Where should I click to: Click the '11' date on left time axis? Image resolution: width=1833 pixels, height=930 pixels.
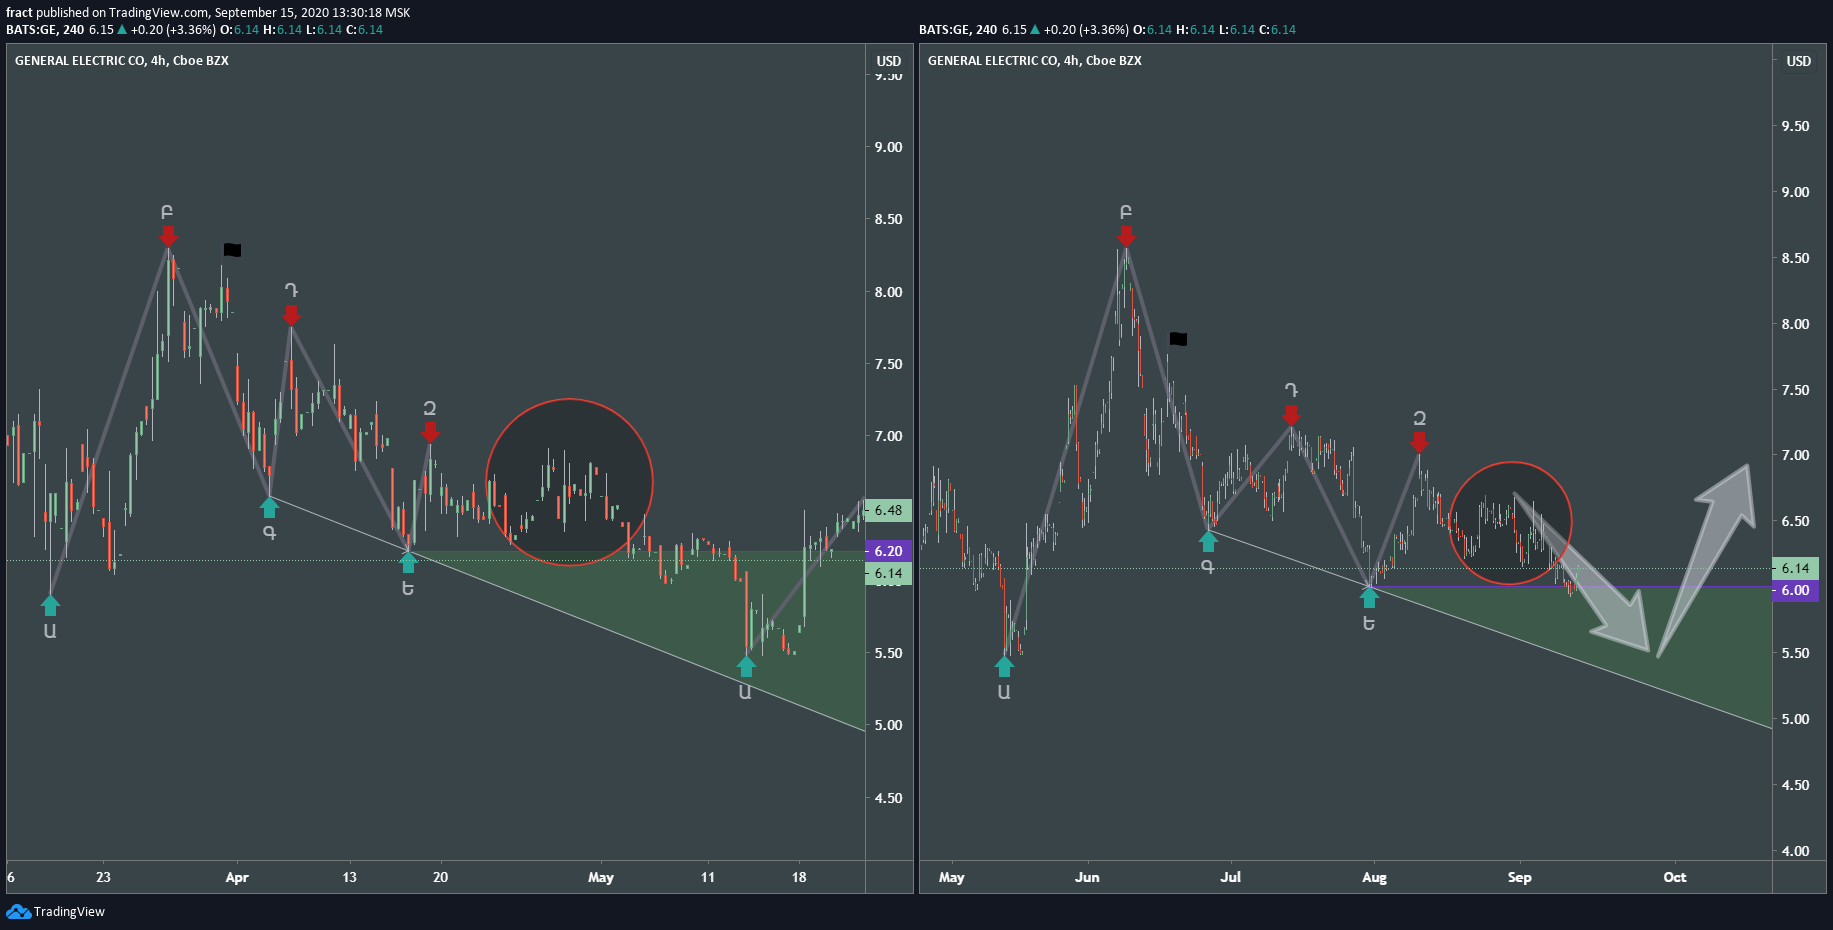tap(708, 877)
